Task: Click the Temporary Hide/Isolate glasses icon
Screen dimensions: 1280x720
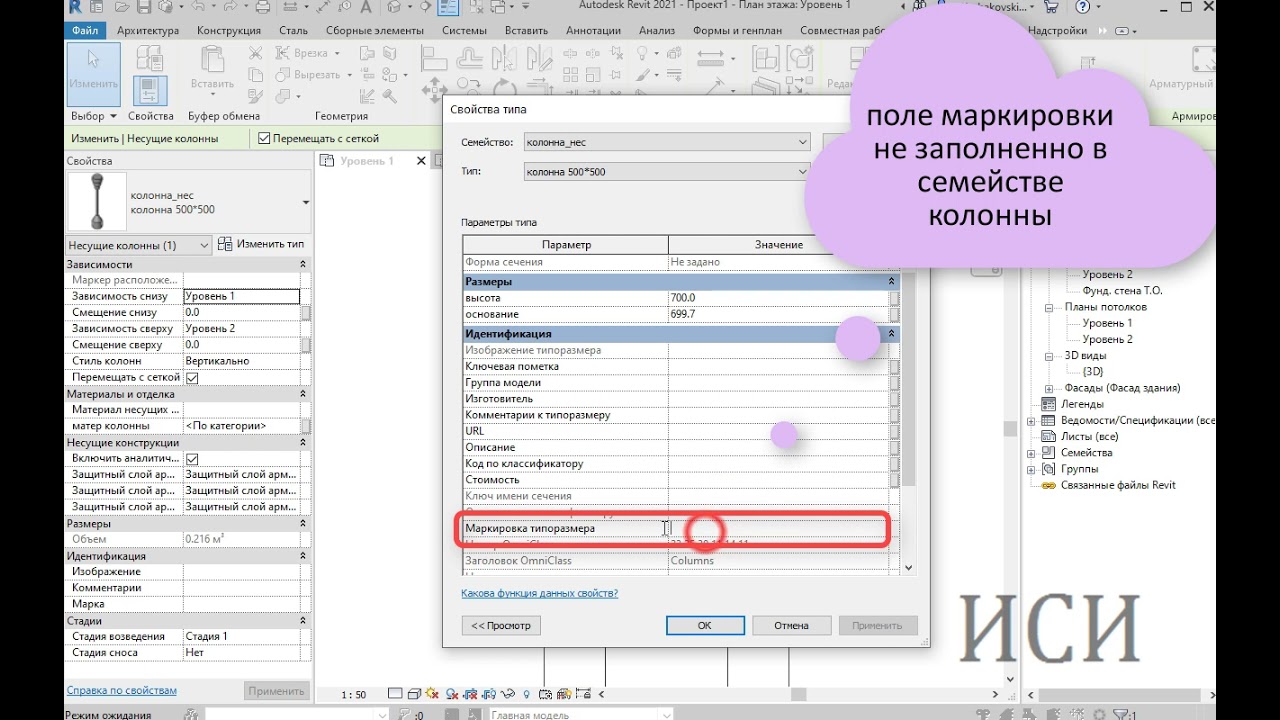Action: (508, 694)
